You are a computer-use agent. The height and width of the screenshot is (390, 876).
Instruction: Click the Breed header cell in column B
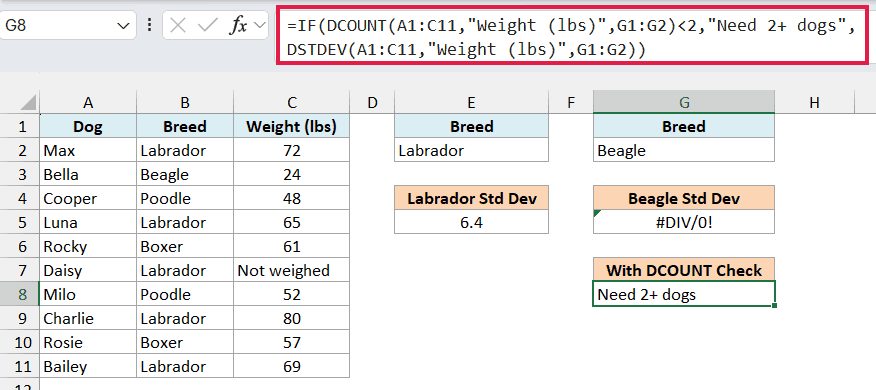tap(185, 126)
